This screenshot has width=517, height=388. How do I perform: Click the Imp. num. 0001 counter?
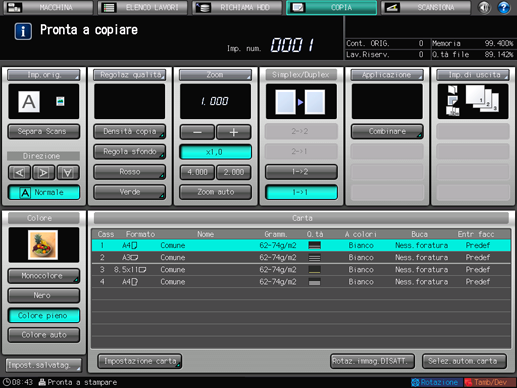(x=292, y=45)
